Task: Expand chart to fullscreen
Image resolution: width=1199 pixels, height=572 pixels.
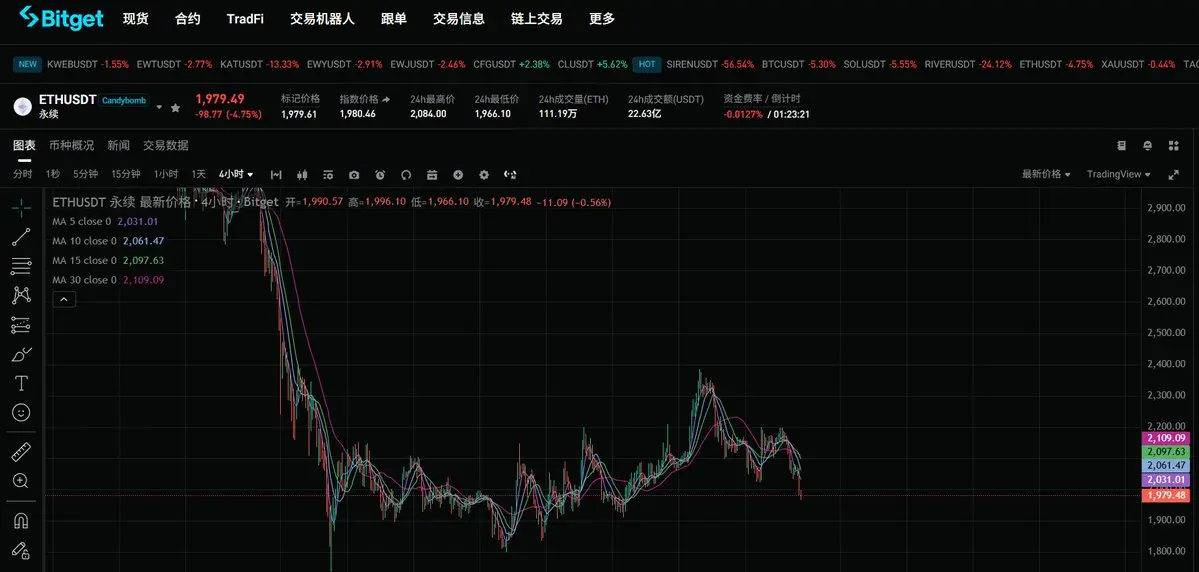Action: [1174, 174]
